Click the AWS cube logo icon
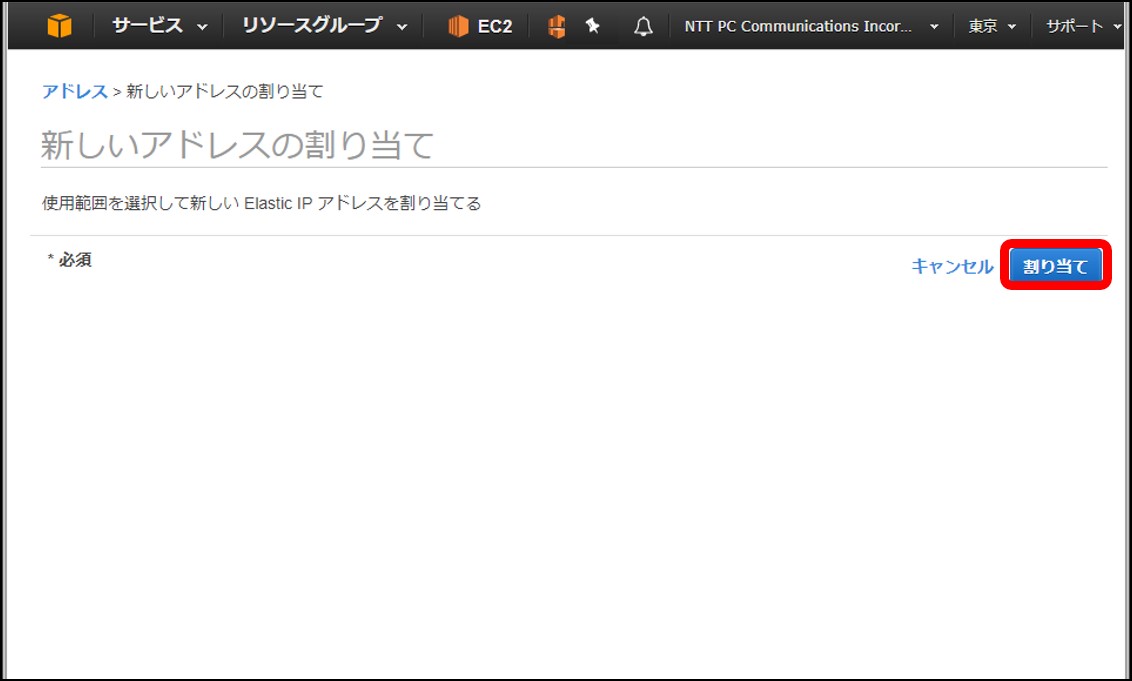Viewport: 1132px width, 681px height. [59, 26]
